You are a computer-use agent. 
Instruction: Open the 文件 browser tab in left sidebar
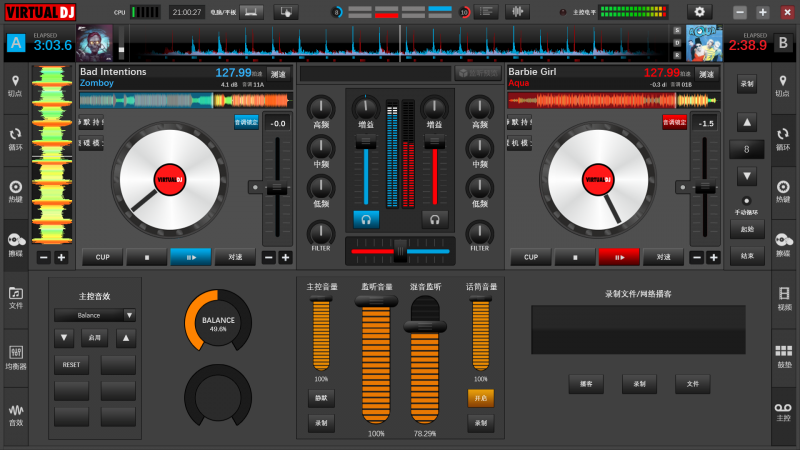point(15,298)
